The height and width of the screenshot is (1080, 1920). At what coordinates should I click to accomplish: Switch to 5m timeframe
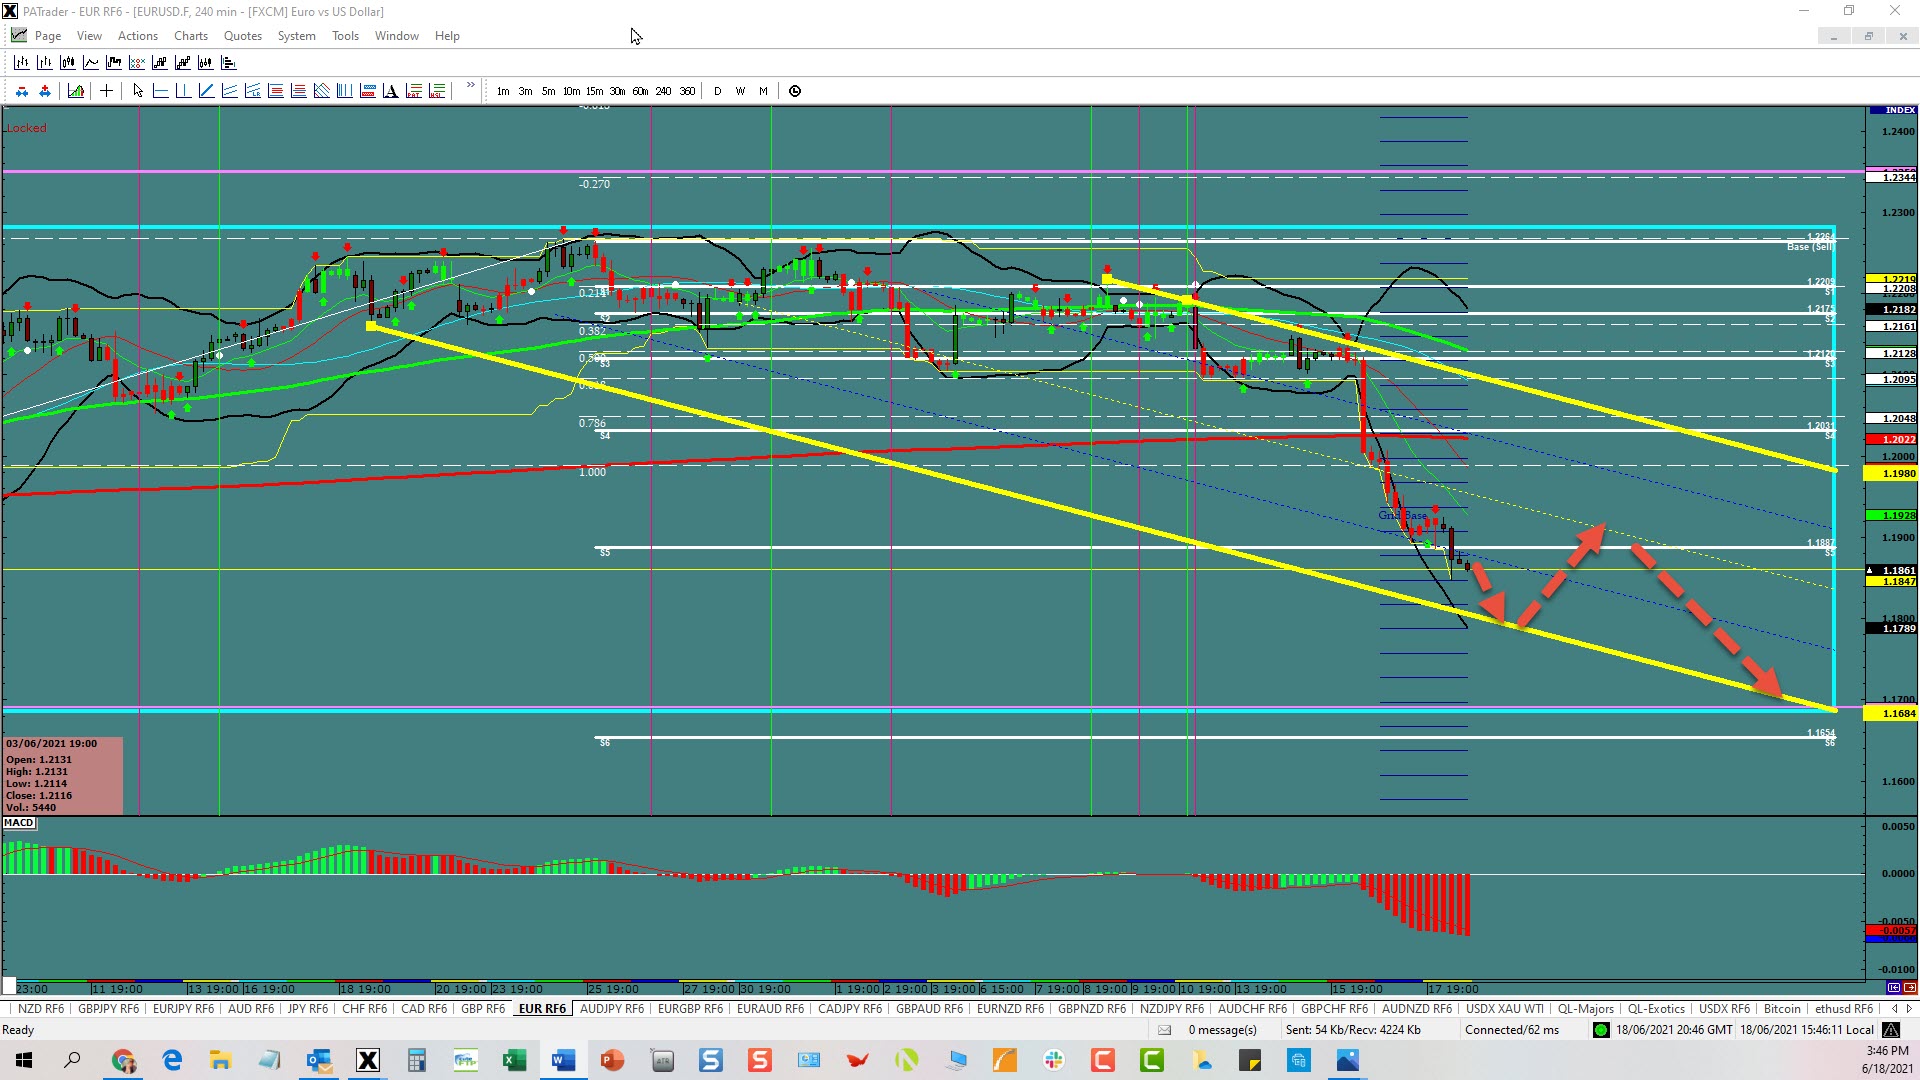click(x=548, y=91)
